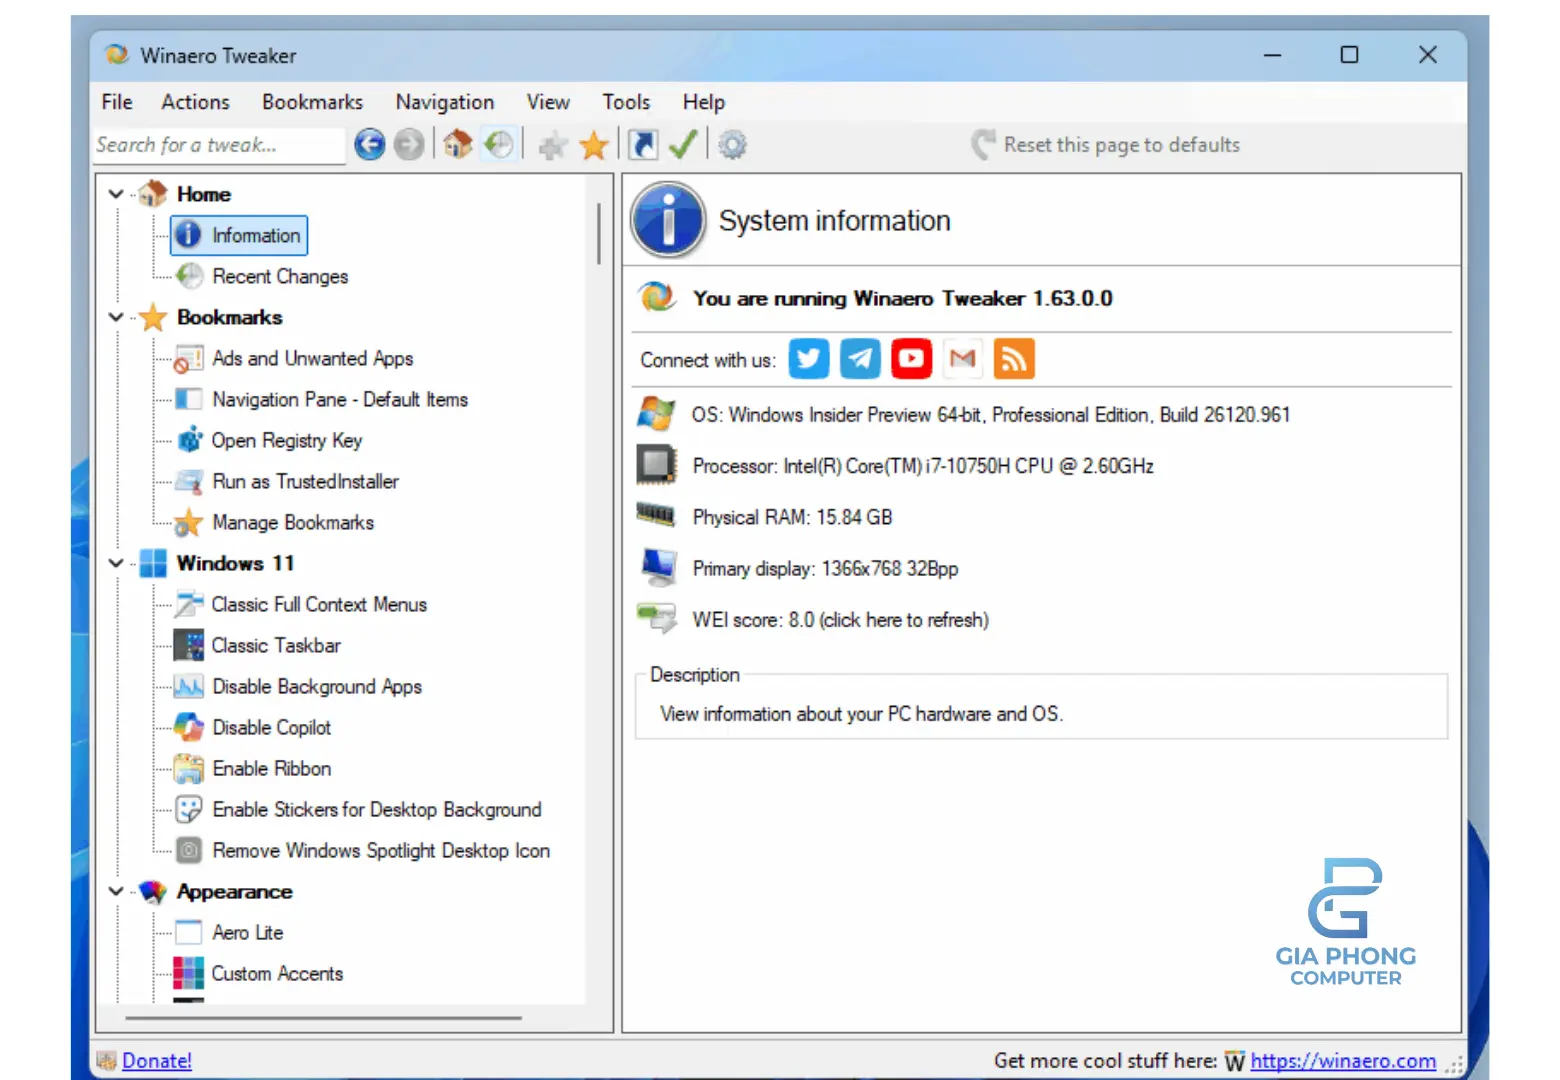1560x1080 pixels.
Task: Refresh the WEI score link
Action: [x=904, y=620]
